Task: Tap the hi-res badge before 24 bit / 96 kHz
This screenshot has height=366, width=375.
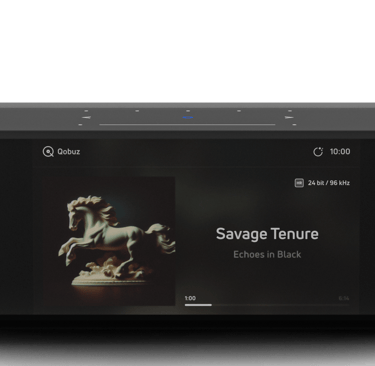Action: click(x=299, y=183)
